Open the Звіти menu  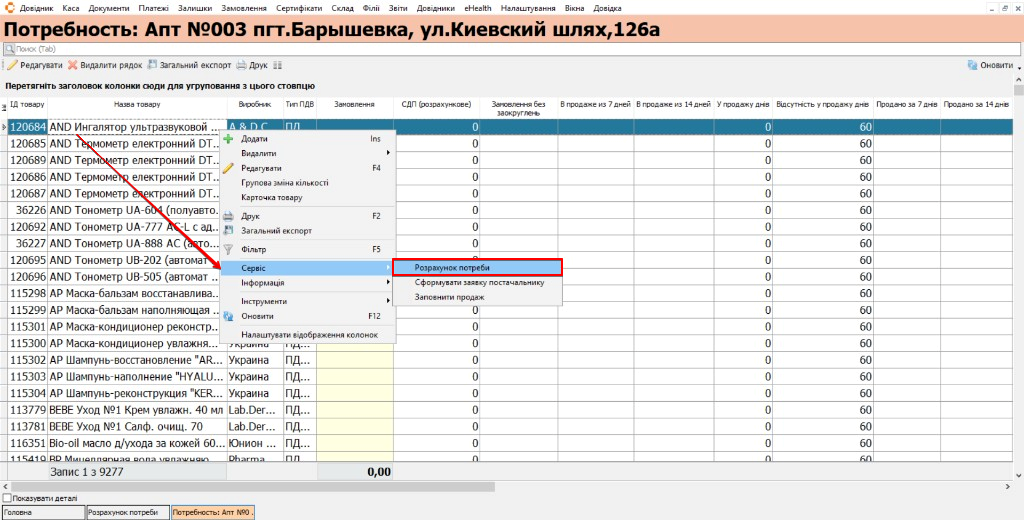pos(397,8)
